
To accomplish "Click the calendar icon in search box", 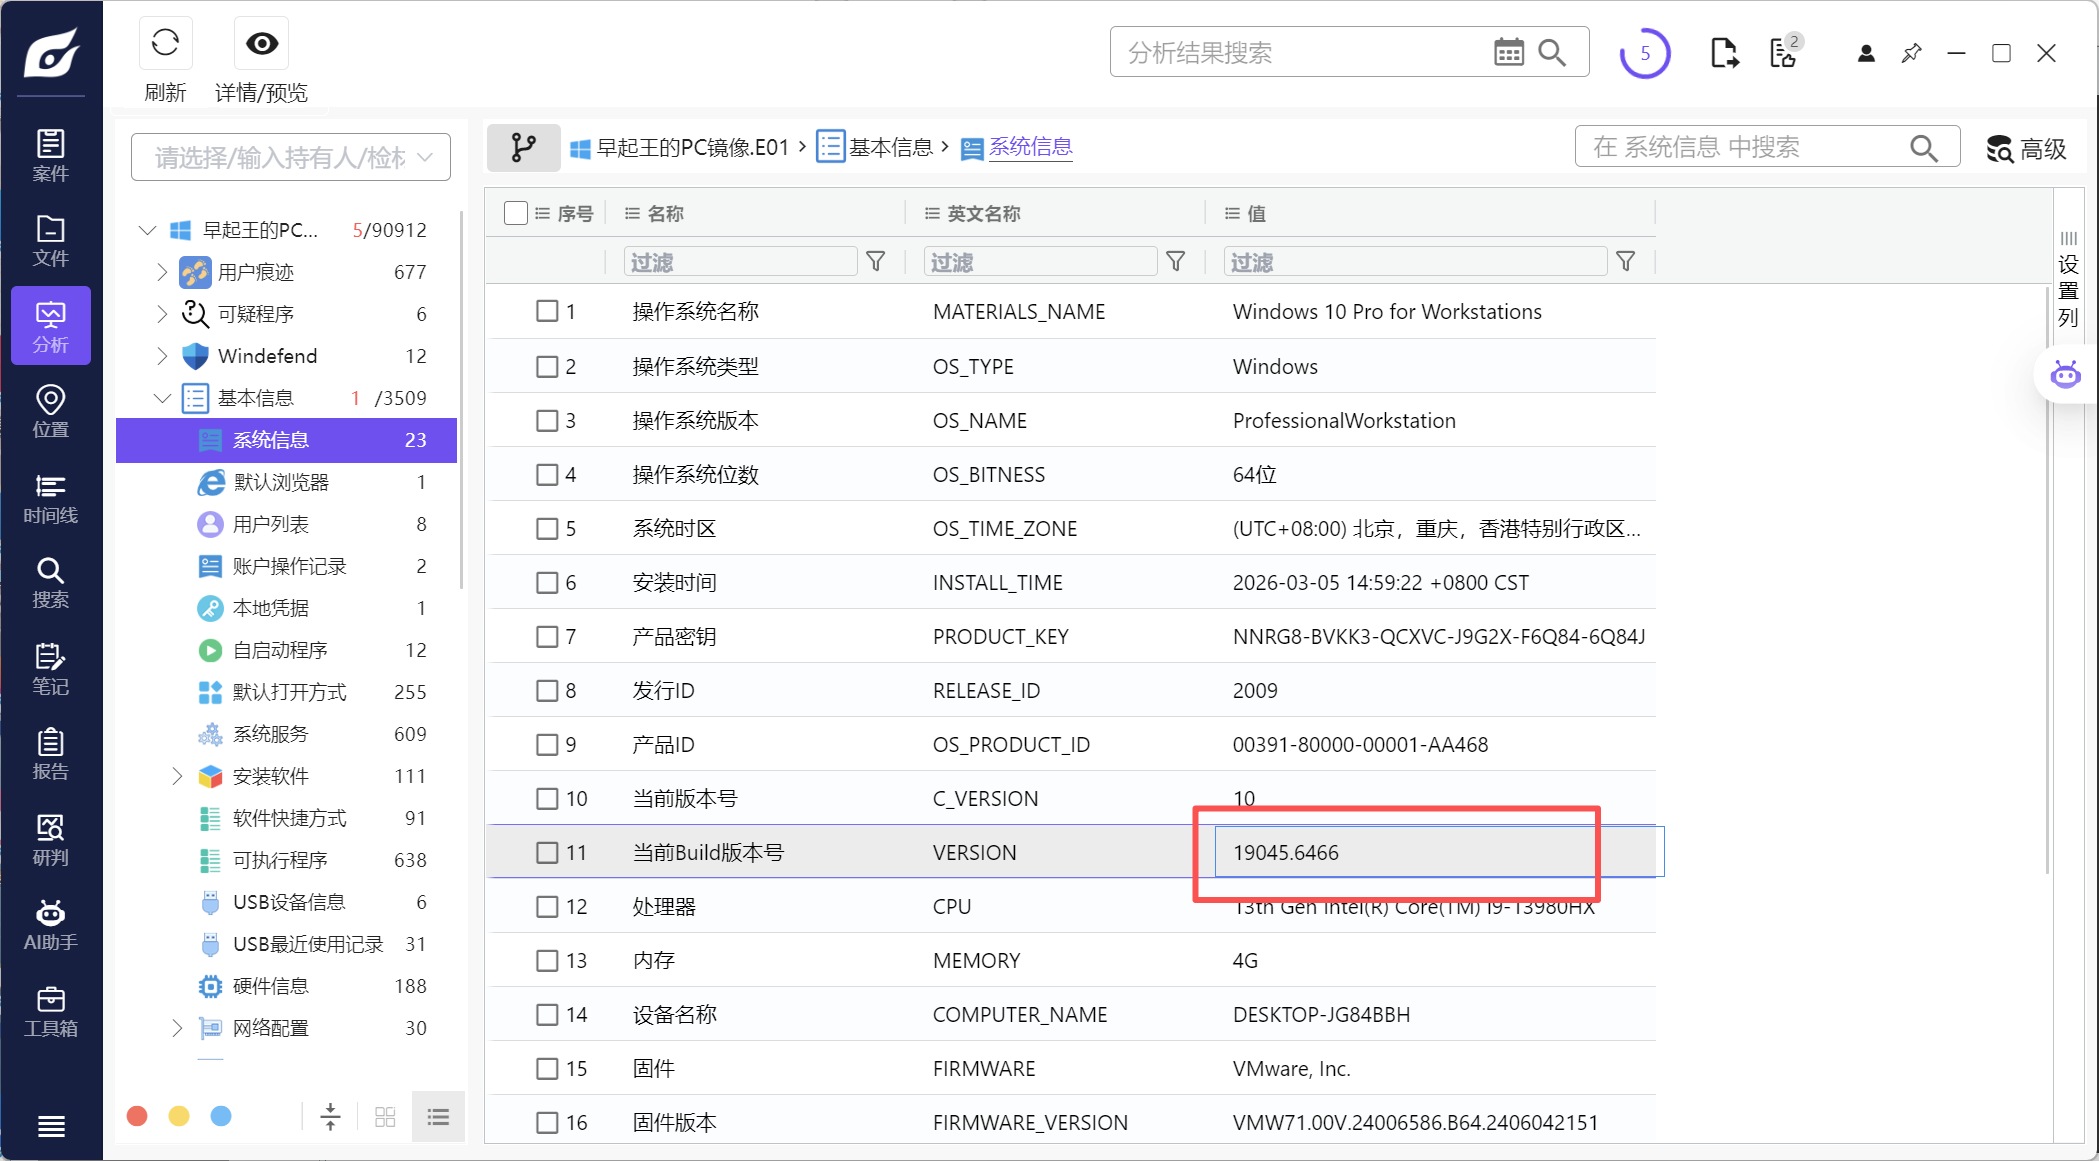I will pyautogui.click(x=1508, y=52).
